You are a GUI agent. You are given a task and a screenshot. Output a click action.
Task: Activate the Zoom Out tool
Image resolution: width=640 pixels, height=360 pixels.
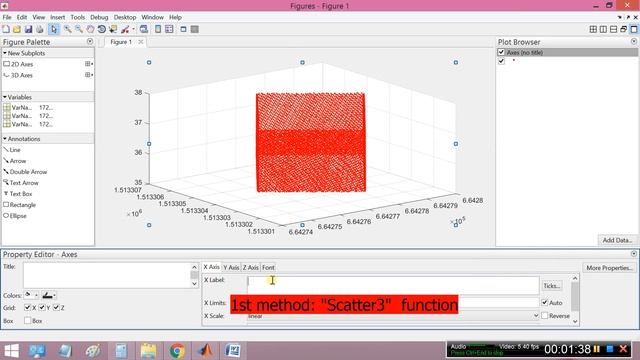[79, 29]
